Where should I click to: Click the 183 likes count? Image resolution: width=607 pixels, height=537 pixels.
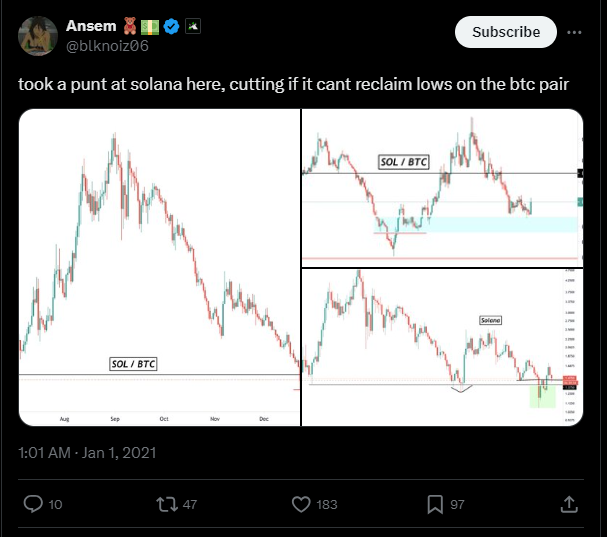(x=326, y=505)
